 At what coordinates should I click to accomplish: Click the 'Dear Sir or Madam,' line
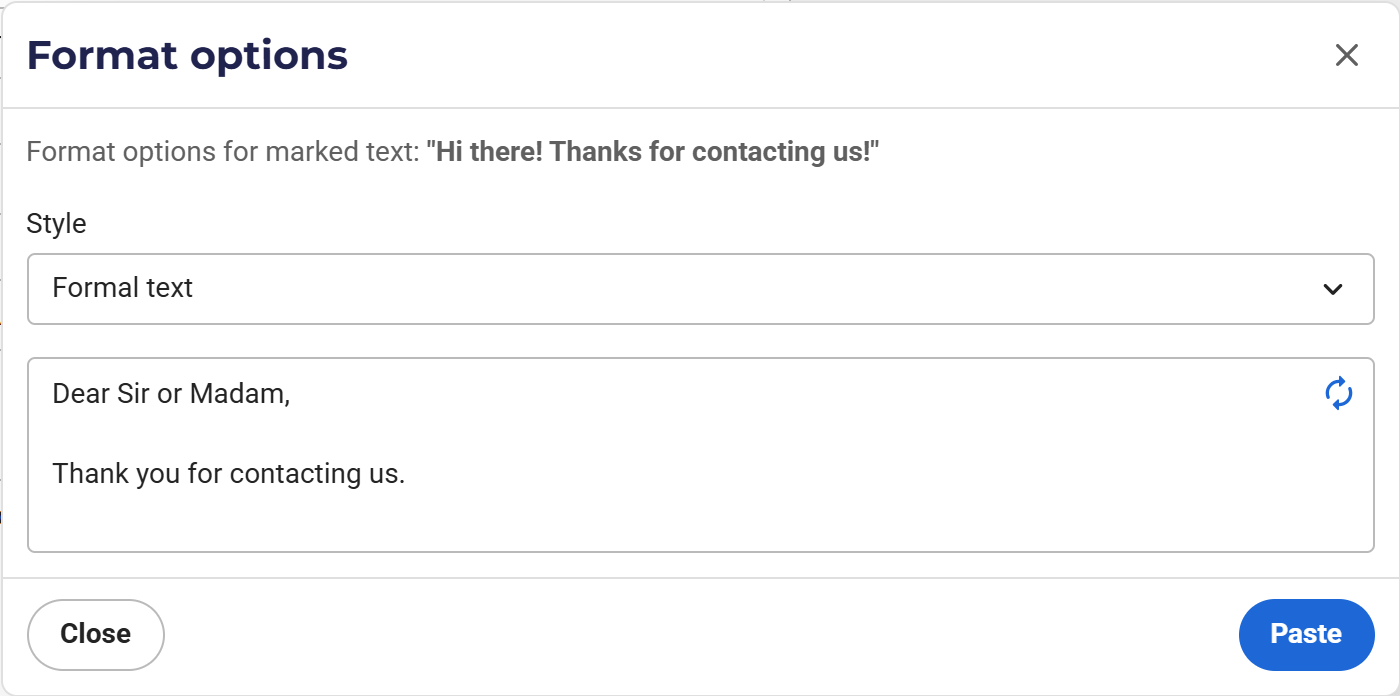(x=171, y=394)
